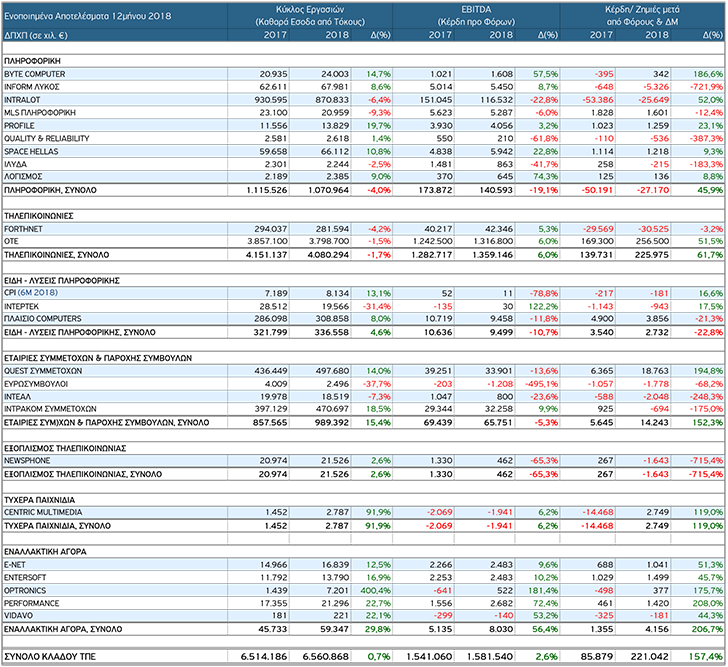Screen dimensions: 728x667
Task: Click ΕΝΑΛΛΑΚΤΙΚΗ ΑΓΟΡΑ total 2018 turnover 59.347
Action: pyautogui.click(x=335, y=629)
